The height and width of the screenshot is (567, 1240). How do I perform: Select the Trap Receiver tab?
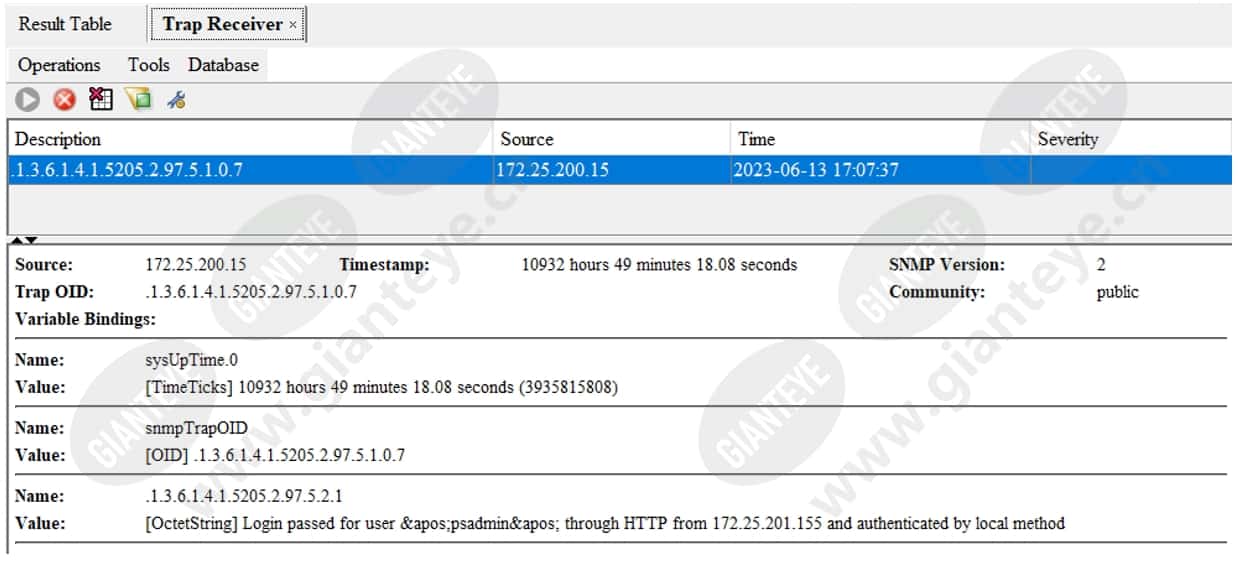coord(222,24)
